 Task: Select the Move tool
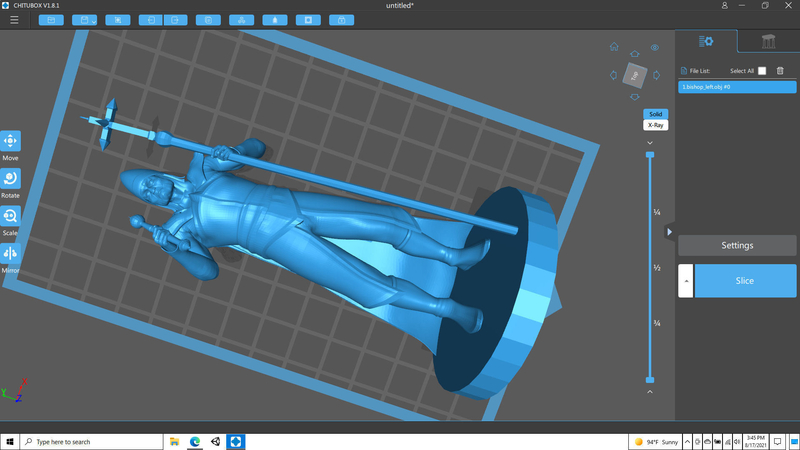pyautogui.click(x=10, y=142)
